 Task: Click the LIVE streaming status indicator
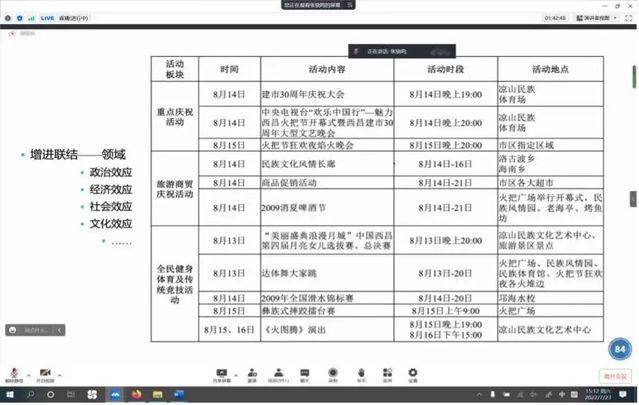tap(46, 18)
